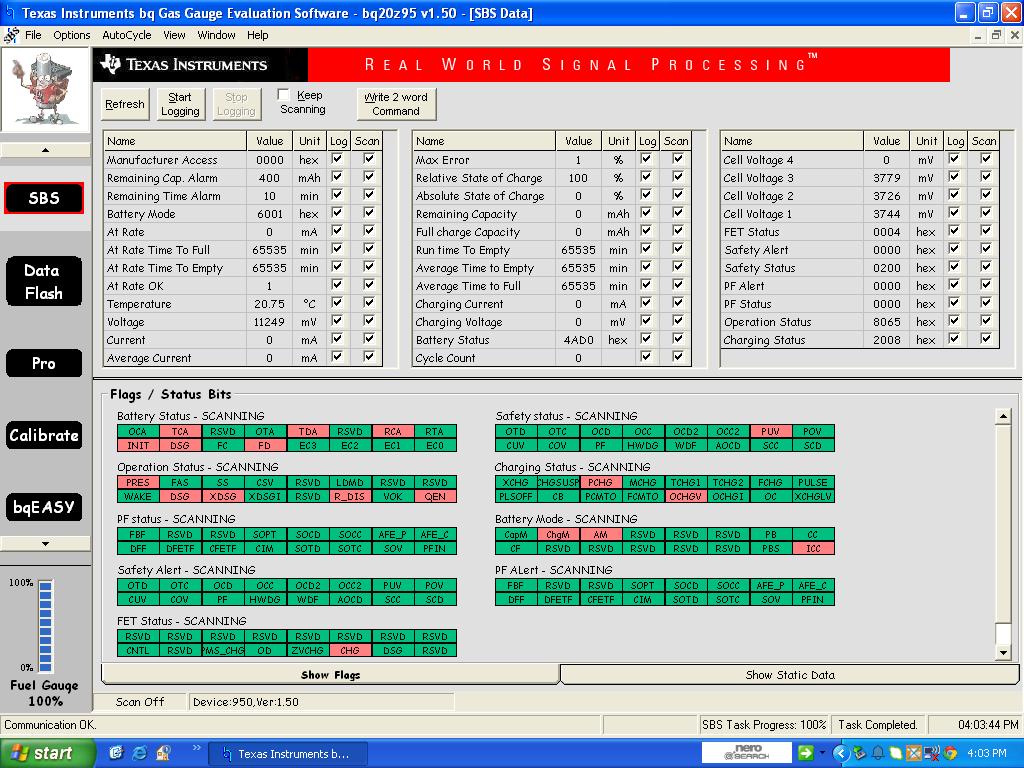The image size is (1024, 768).
Task: Toggle Scan checkbox for Cycle Count
Action: pos(678,357)
